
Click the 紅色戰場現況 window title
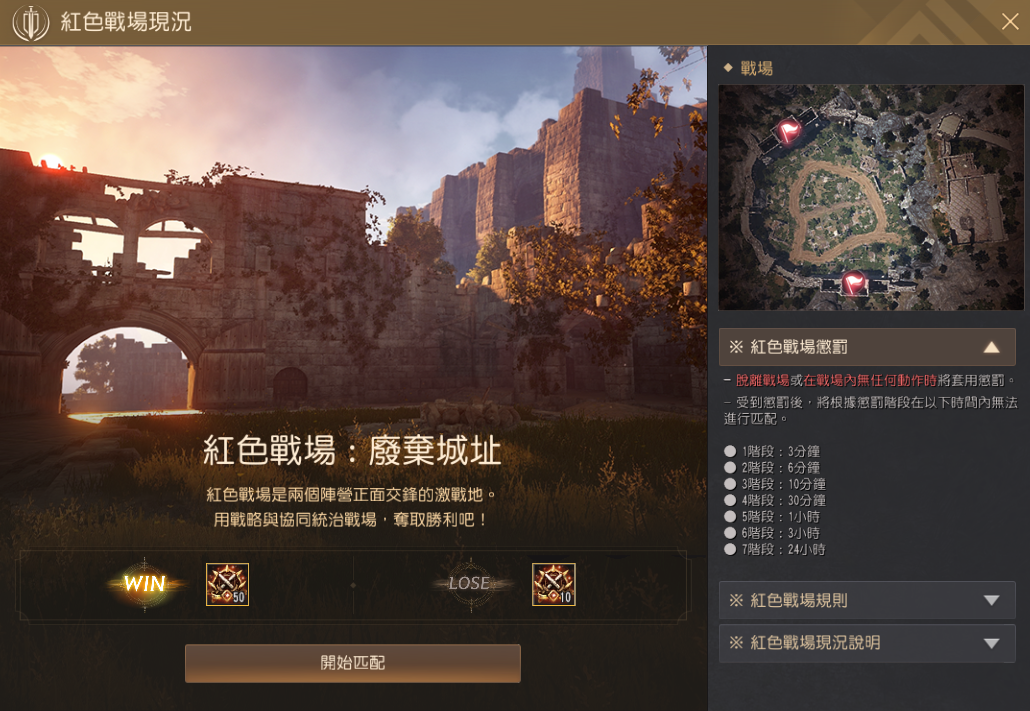[126, 22]
